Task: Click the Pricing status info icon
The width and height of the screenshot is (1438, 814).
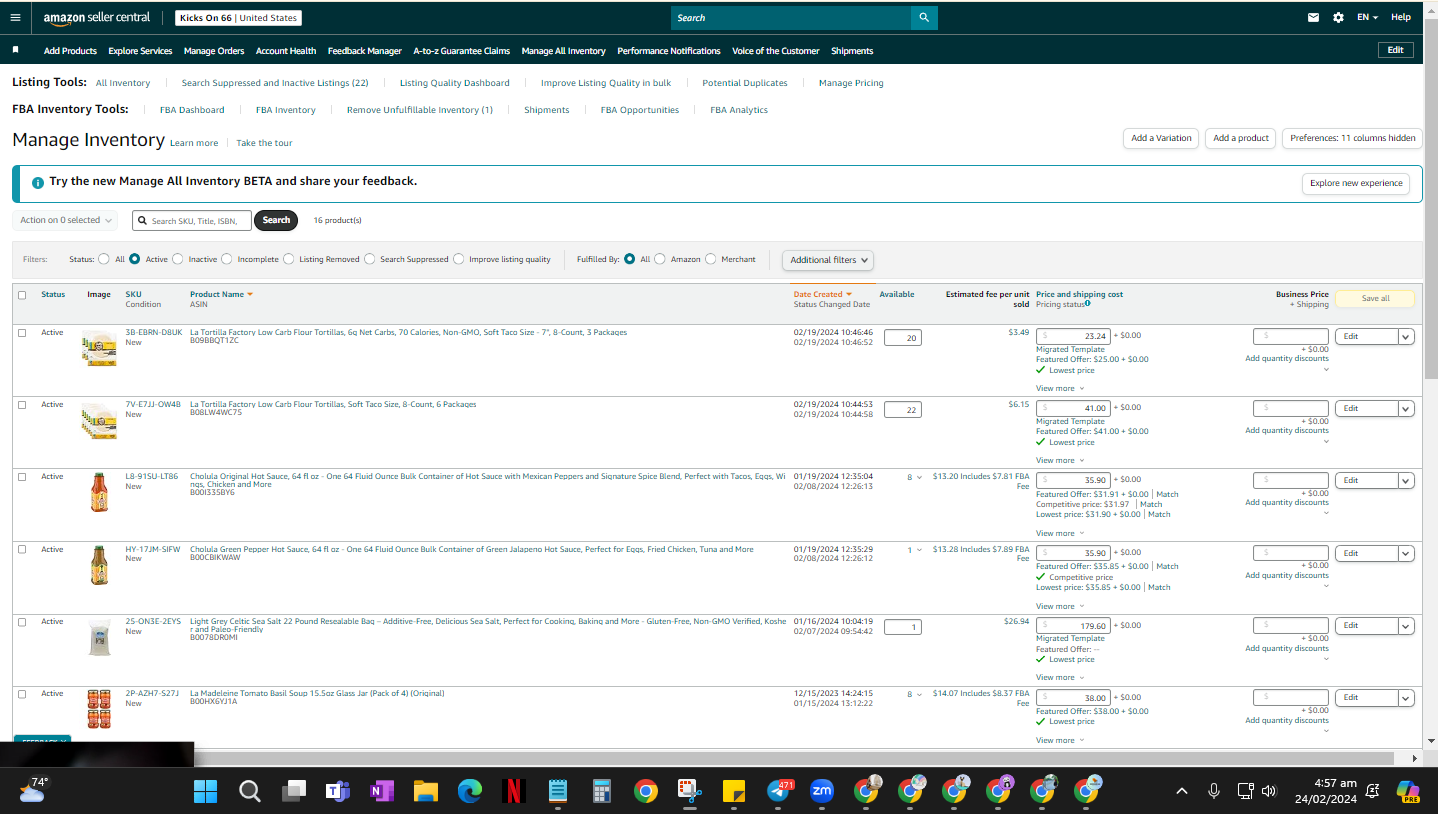Action: pyautogui.click(x=1088, y=303)
